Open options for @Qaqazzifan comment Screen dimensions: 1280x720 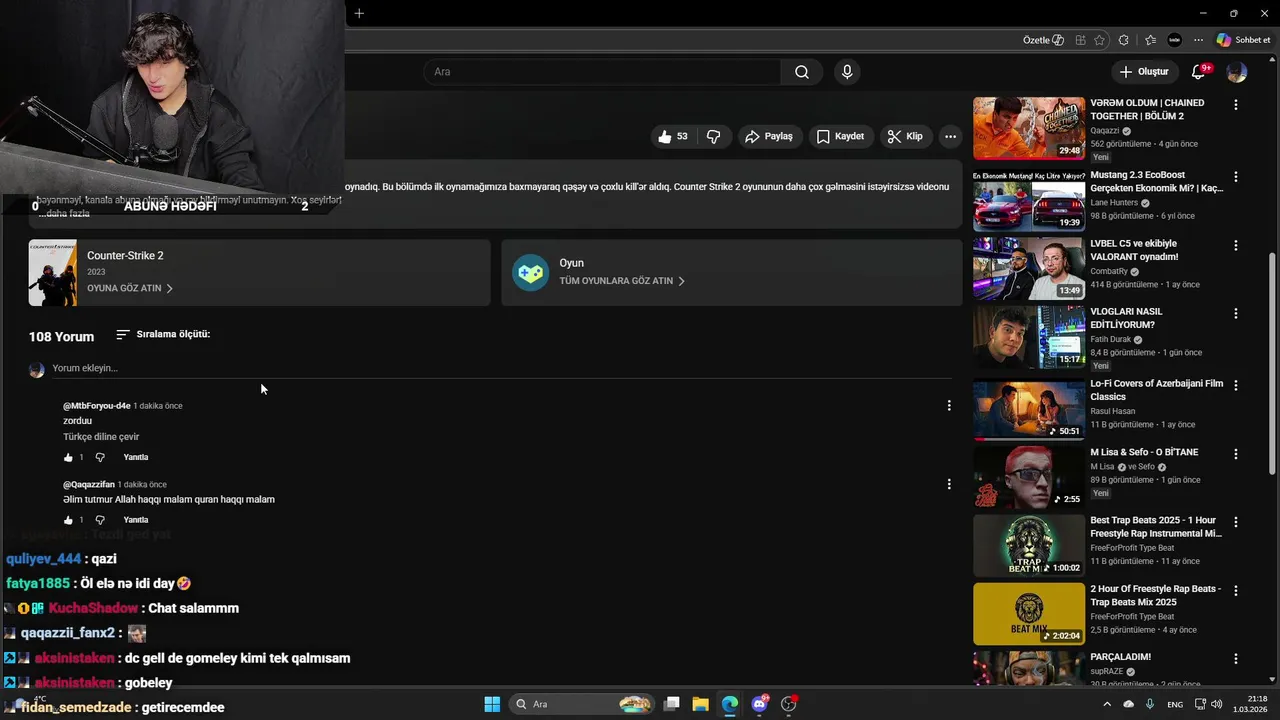pyautogui.click(x=949, y=484)
